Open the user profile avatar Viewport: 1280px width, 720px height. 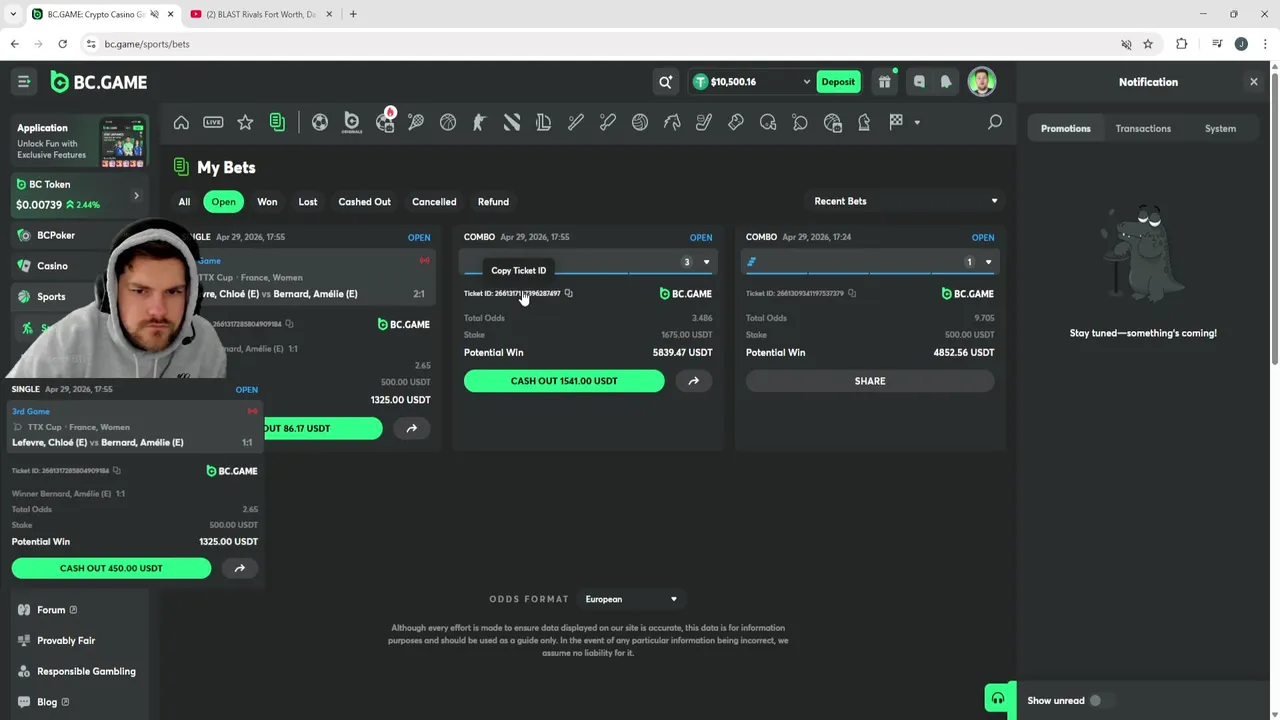click(x=982, y=82)
